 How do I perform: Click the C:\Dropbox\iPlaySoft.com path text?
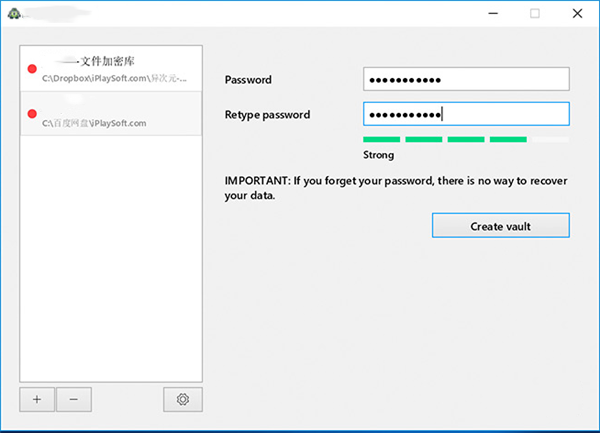coord(114,78)
